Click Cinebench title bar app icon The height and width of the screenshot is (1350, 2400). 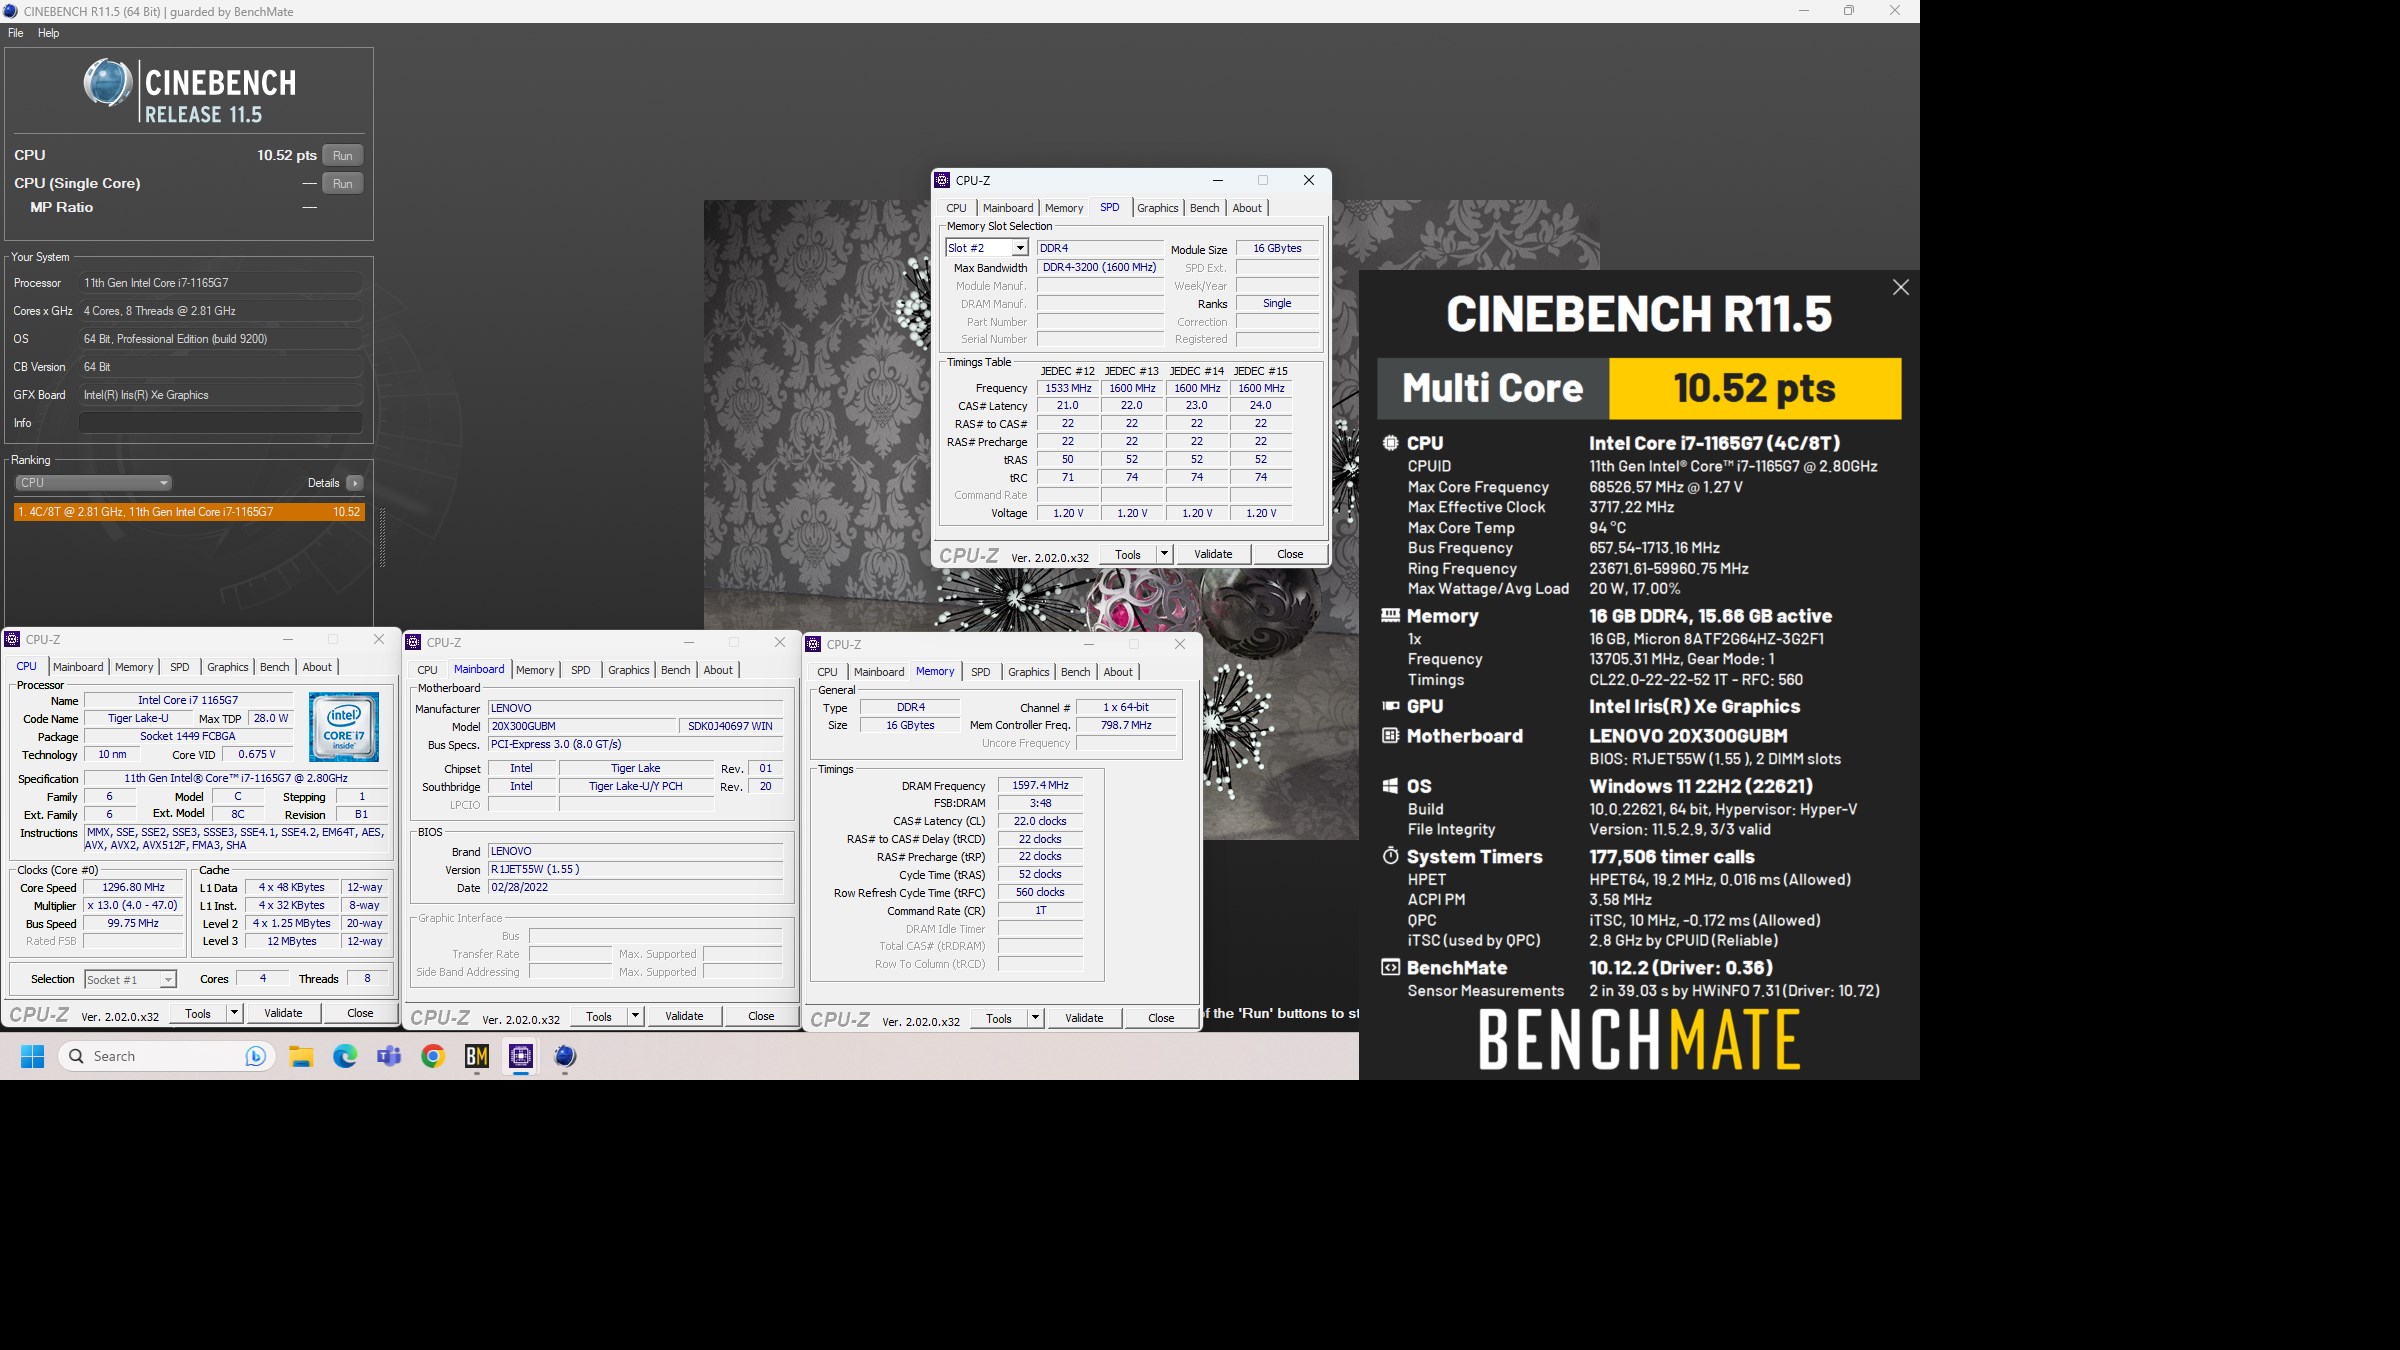tap(11, 11)
